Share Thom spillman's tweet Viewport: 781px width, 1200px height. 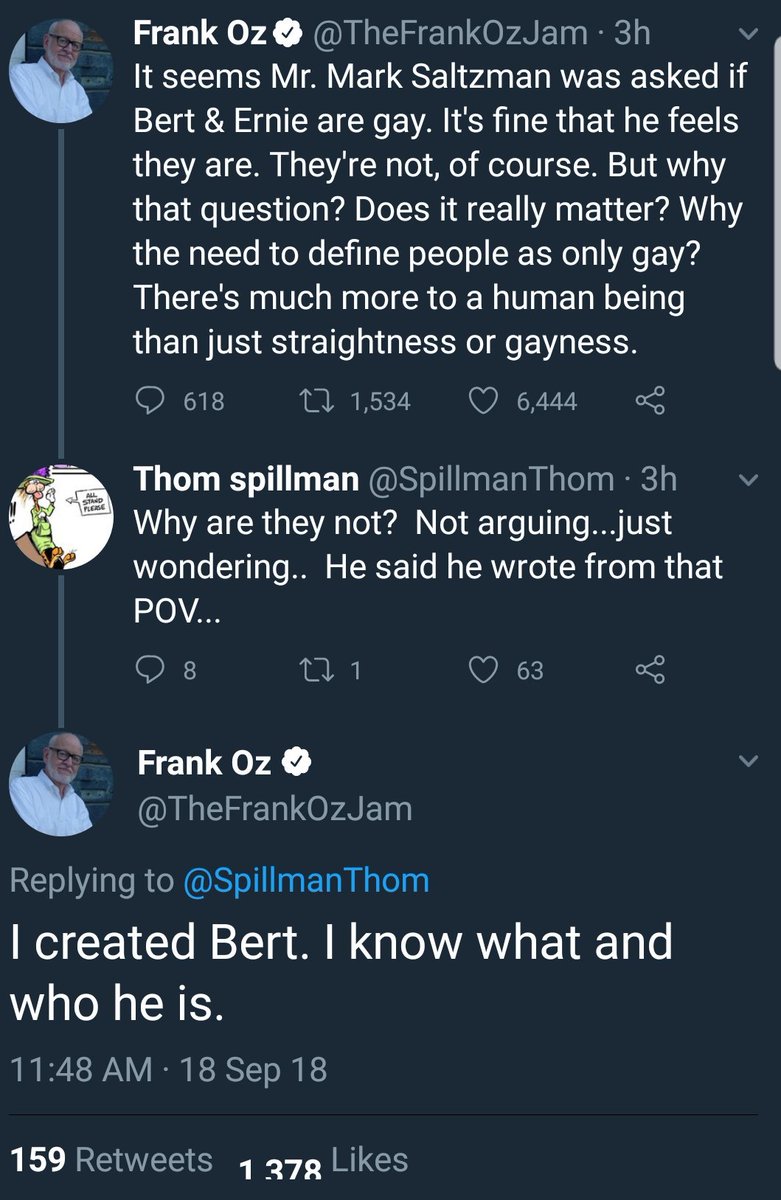pos(650,669)
